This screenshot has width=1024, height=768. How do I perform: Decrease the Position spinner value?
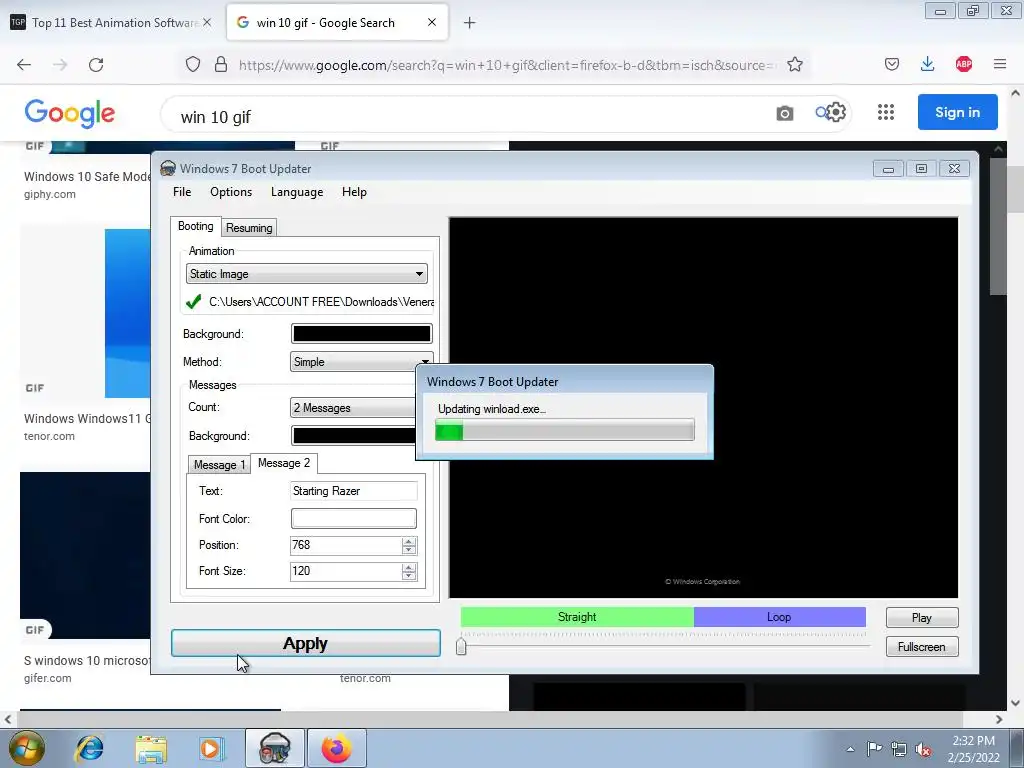[409, 550]
